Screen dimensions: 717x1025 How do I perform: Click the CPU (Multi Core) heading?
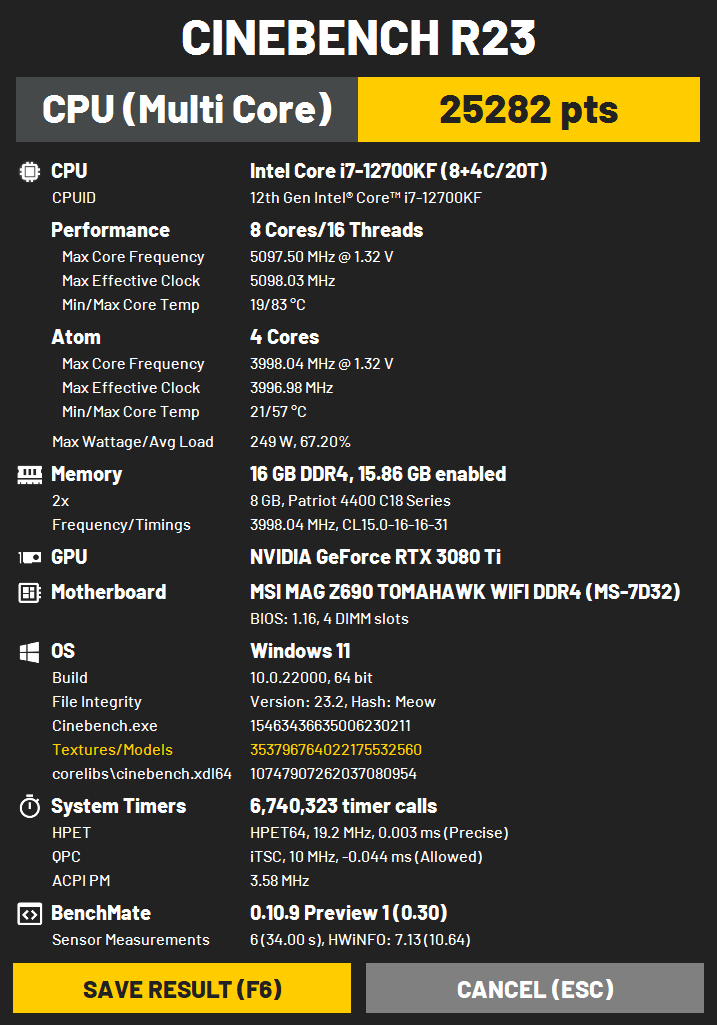(x=187, y=109)
